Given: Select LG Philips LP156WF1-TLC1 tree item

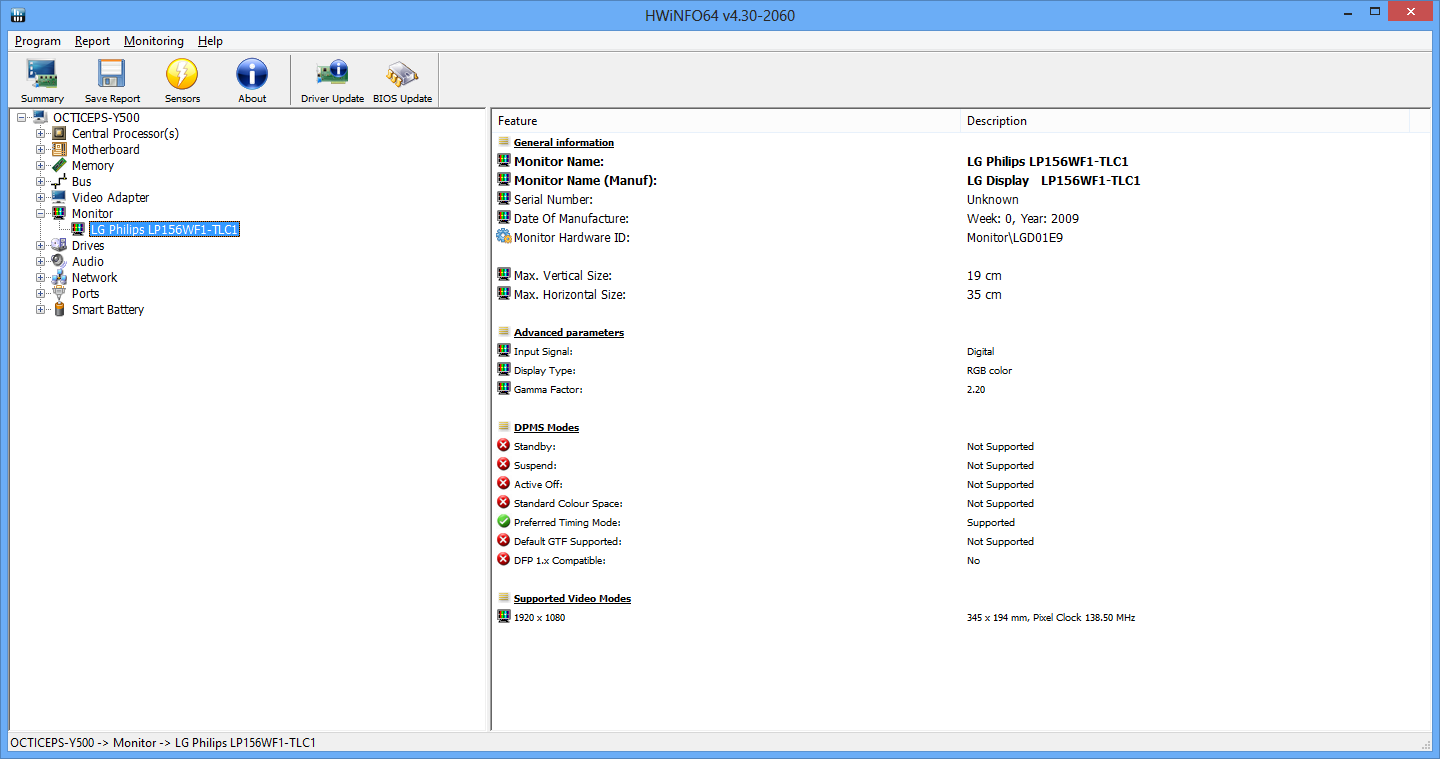Looking at the screenshot, I should pyautogui.click(x=164, y=230).
